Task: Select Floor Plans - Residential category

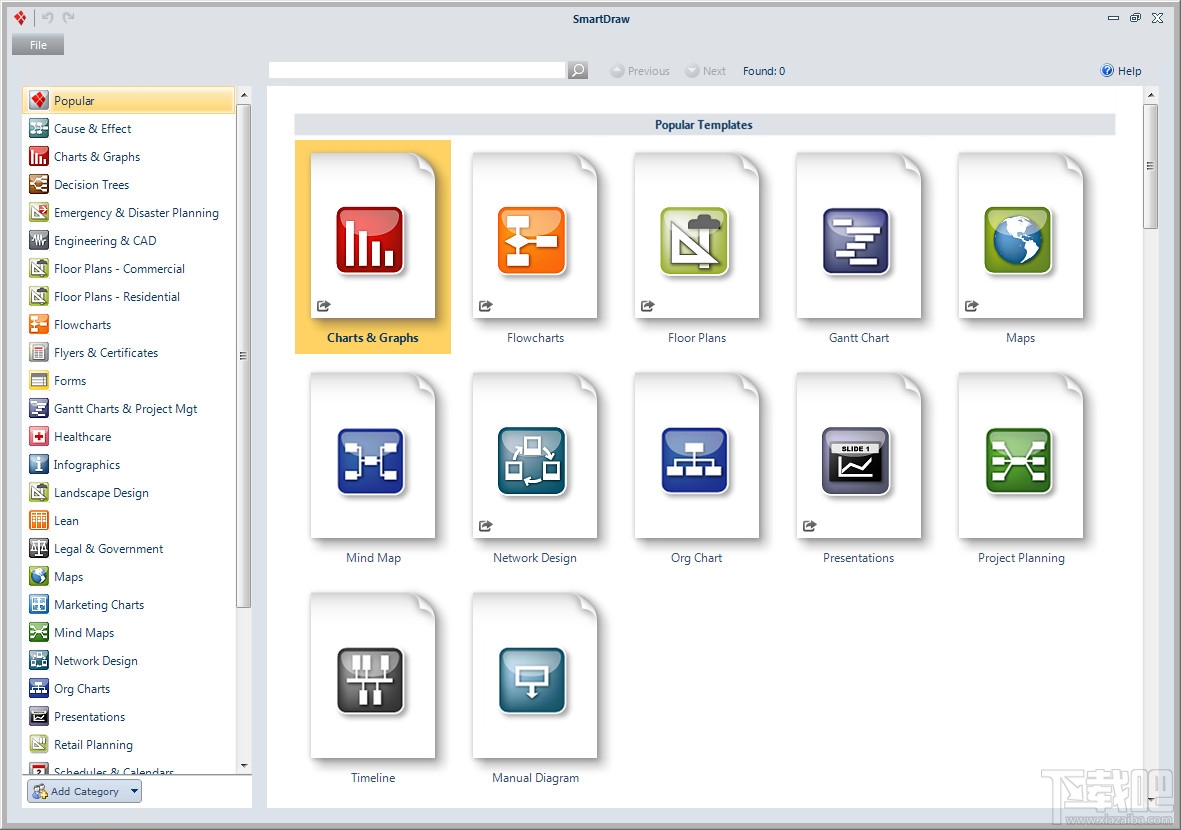Action: 129,297
